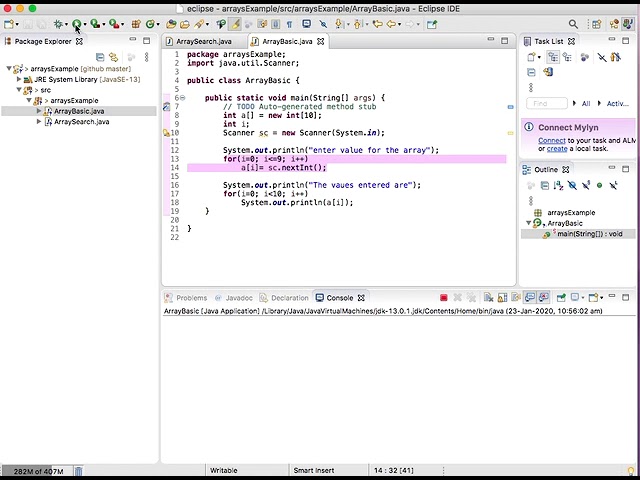This screenshot has width=640, height=480.
Task: Click the create local task link
Action: (x=557, y=149)
